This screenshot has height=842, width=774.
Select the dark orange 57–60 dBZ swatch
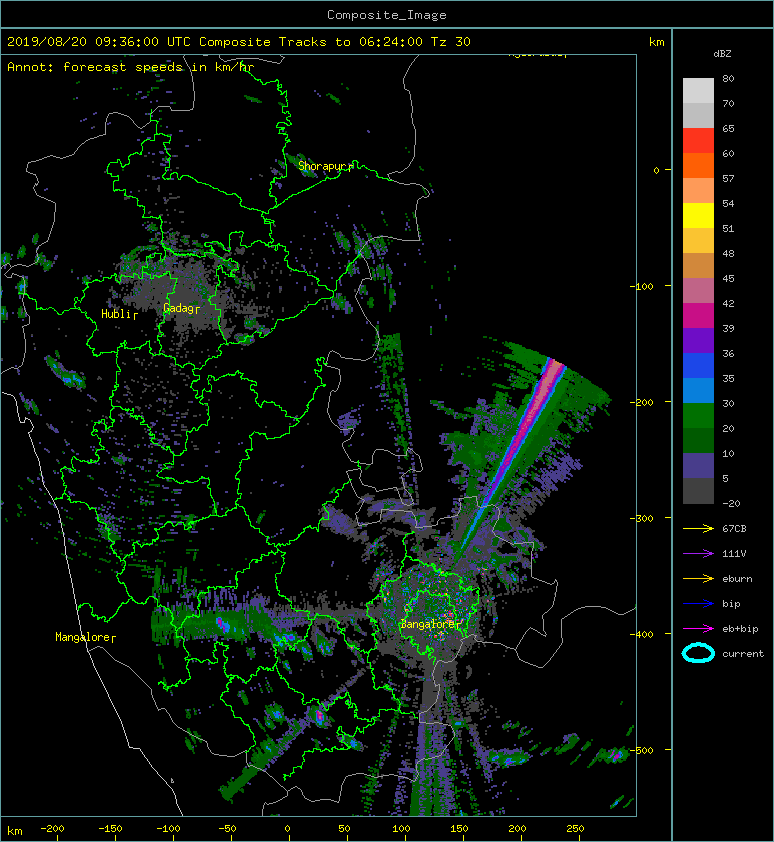tap(698, 165)
